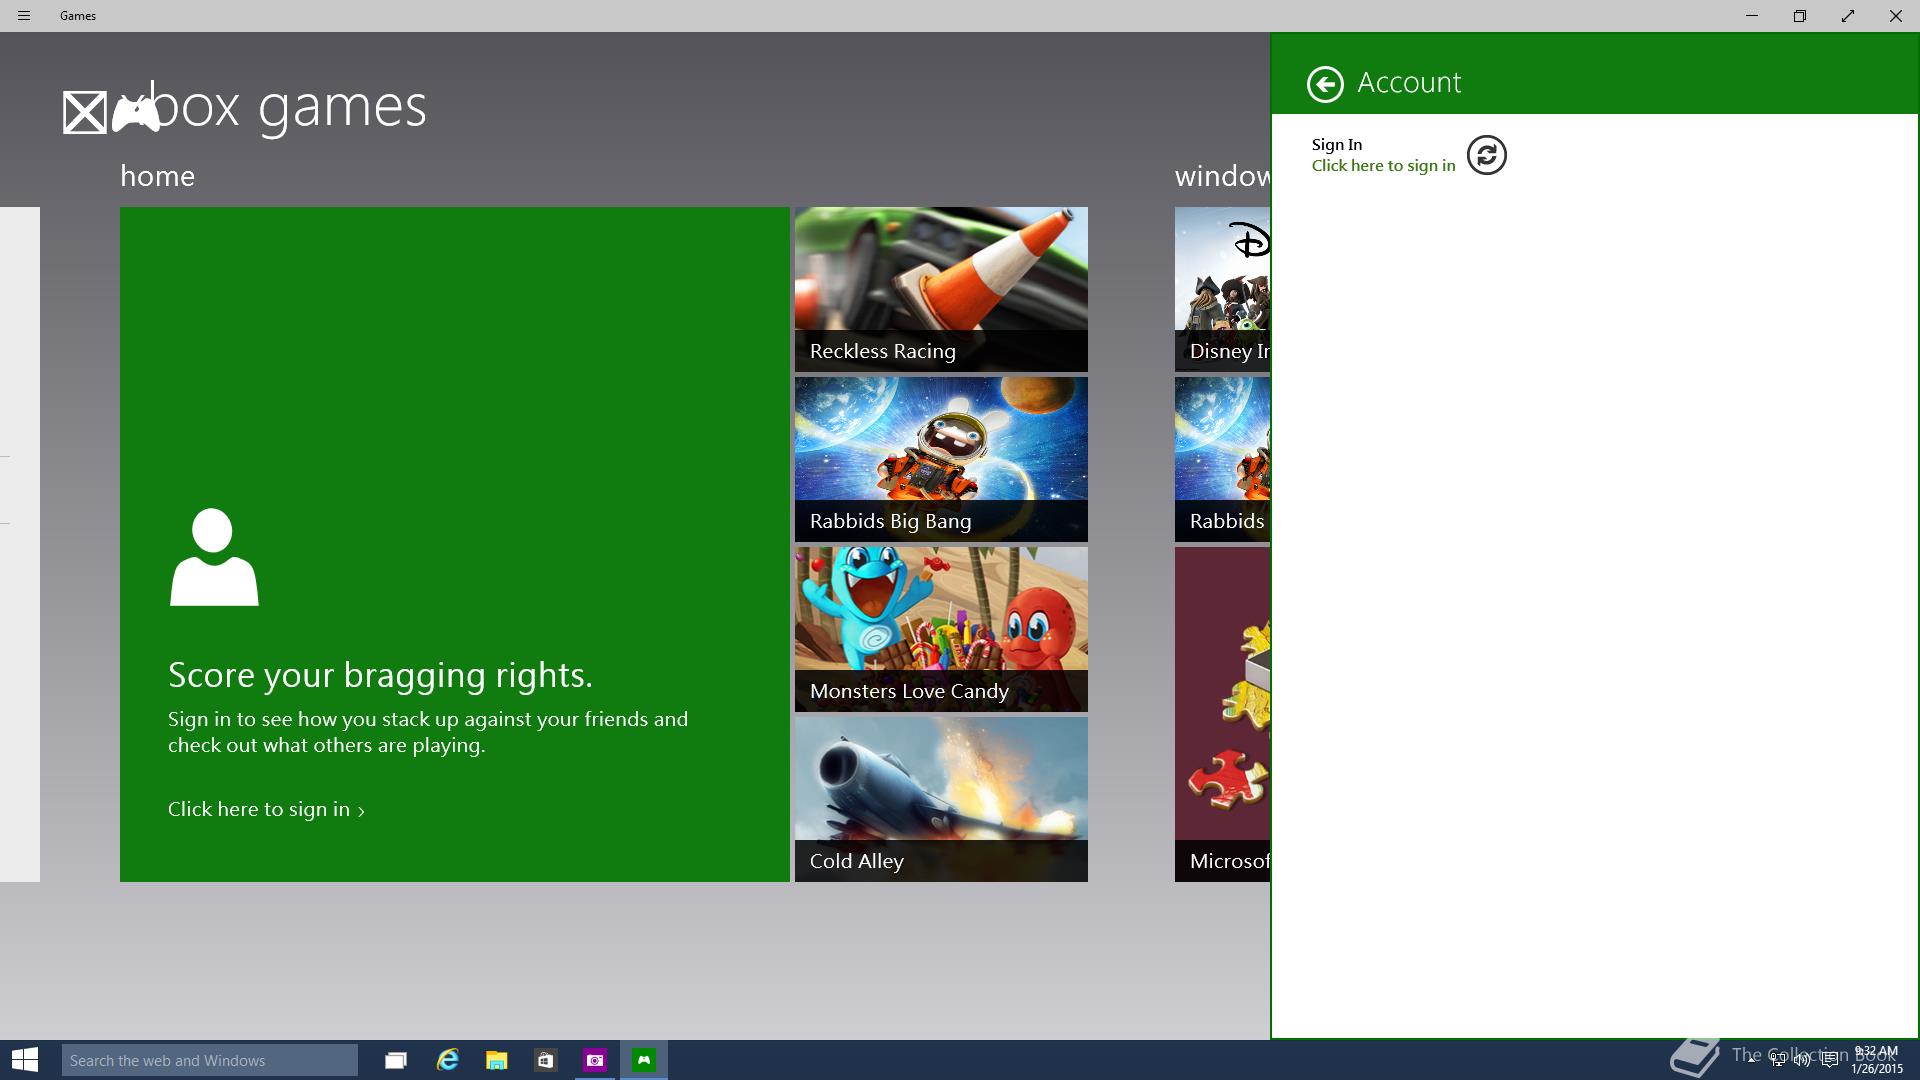Image resolution: width=1920 pixels, height=1080 pixels.
Task: Minimize the Games window
Action: (1752, 16)
